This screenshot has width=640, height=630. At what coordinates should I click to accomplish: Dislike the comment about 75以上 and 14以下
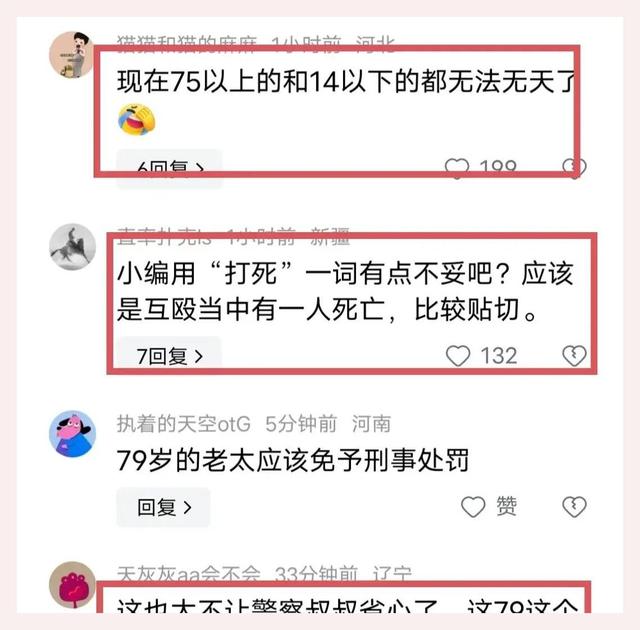(x=574, y=167)
